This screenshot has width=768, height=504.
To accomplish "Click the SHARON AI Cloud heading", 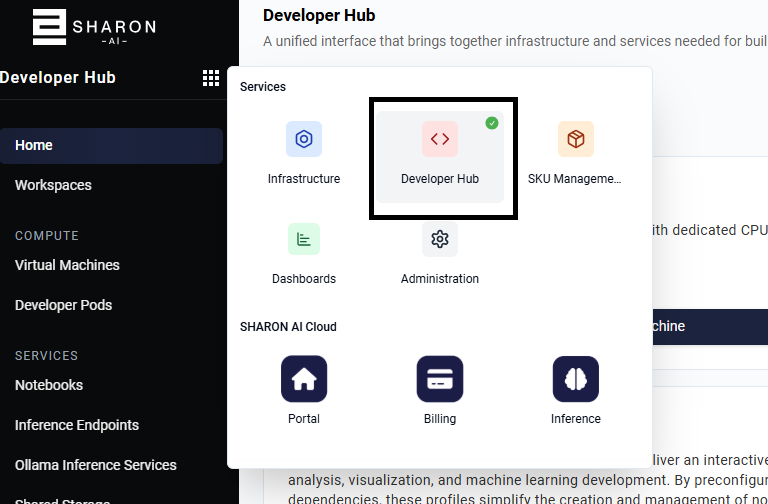I will [x=288, y=327].
